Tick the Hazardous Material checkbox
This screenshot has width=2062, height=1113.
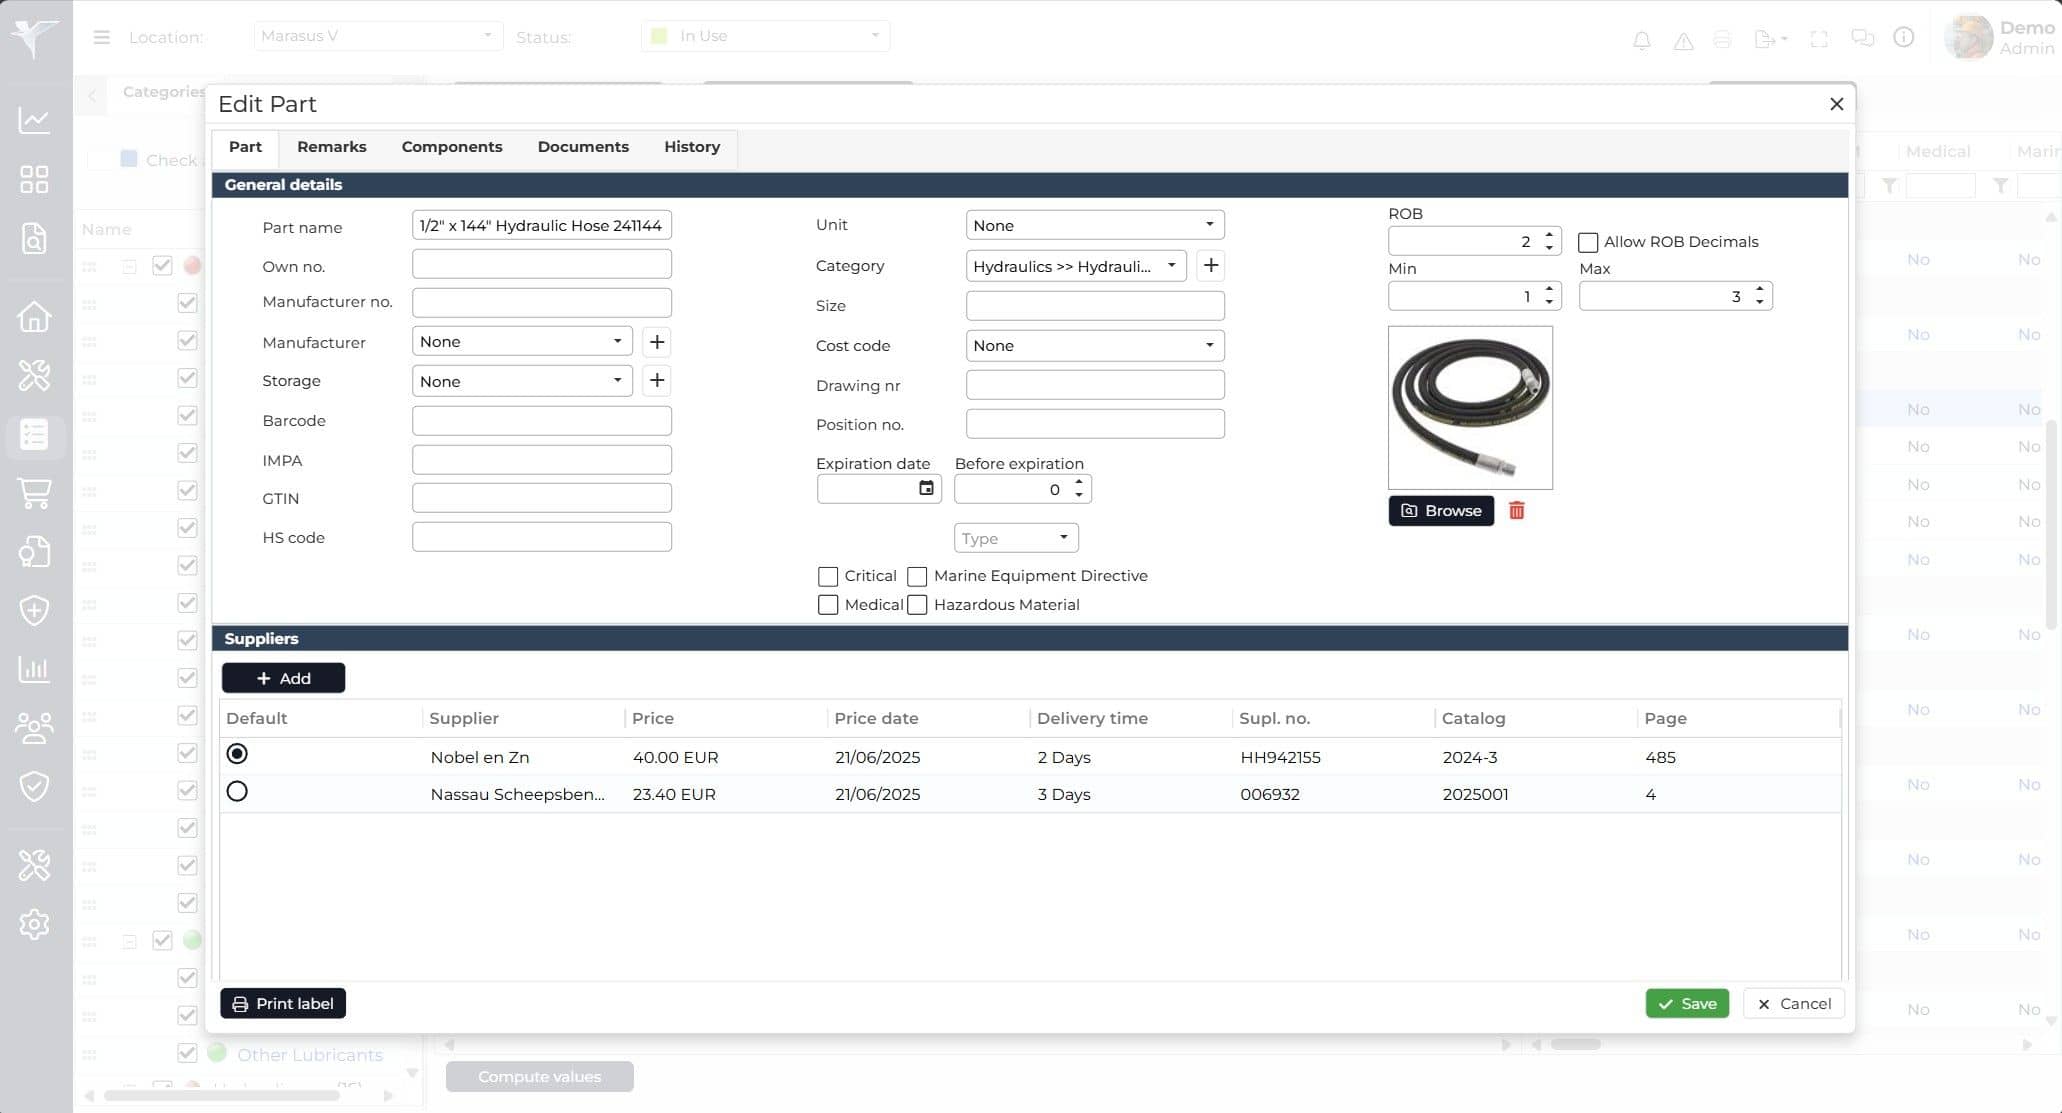pos(917,605)
